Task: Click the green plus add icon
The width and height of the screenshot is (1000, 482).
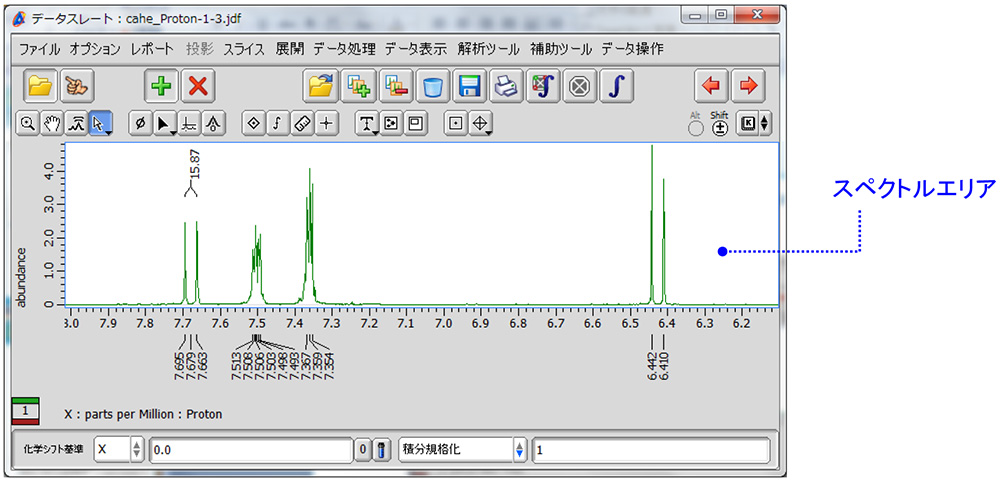Action: (161, 86)
